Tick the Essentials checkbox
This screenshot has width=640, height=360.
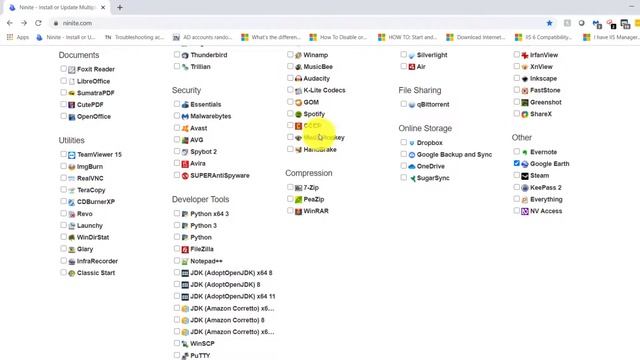[177, 104]
